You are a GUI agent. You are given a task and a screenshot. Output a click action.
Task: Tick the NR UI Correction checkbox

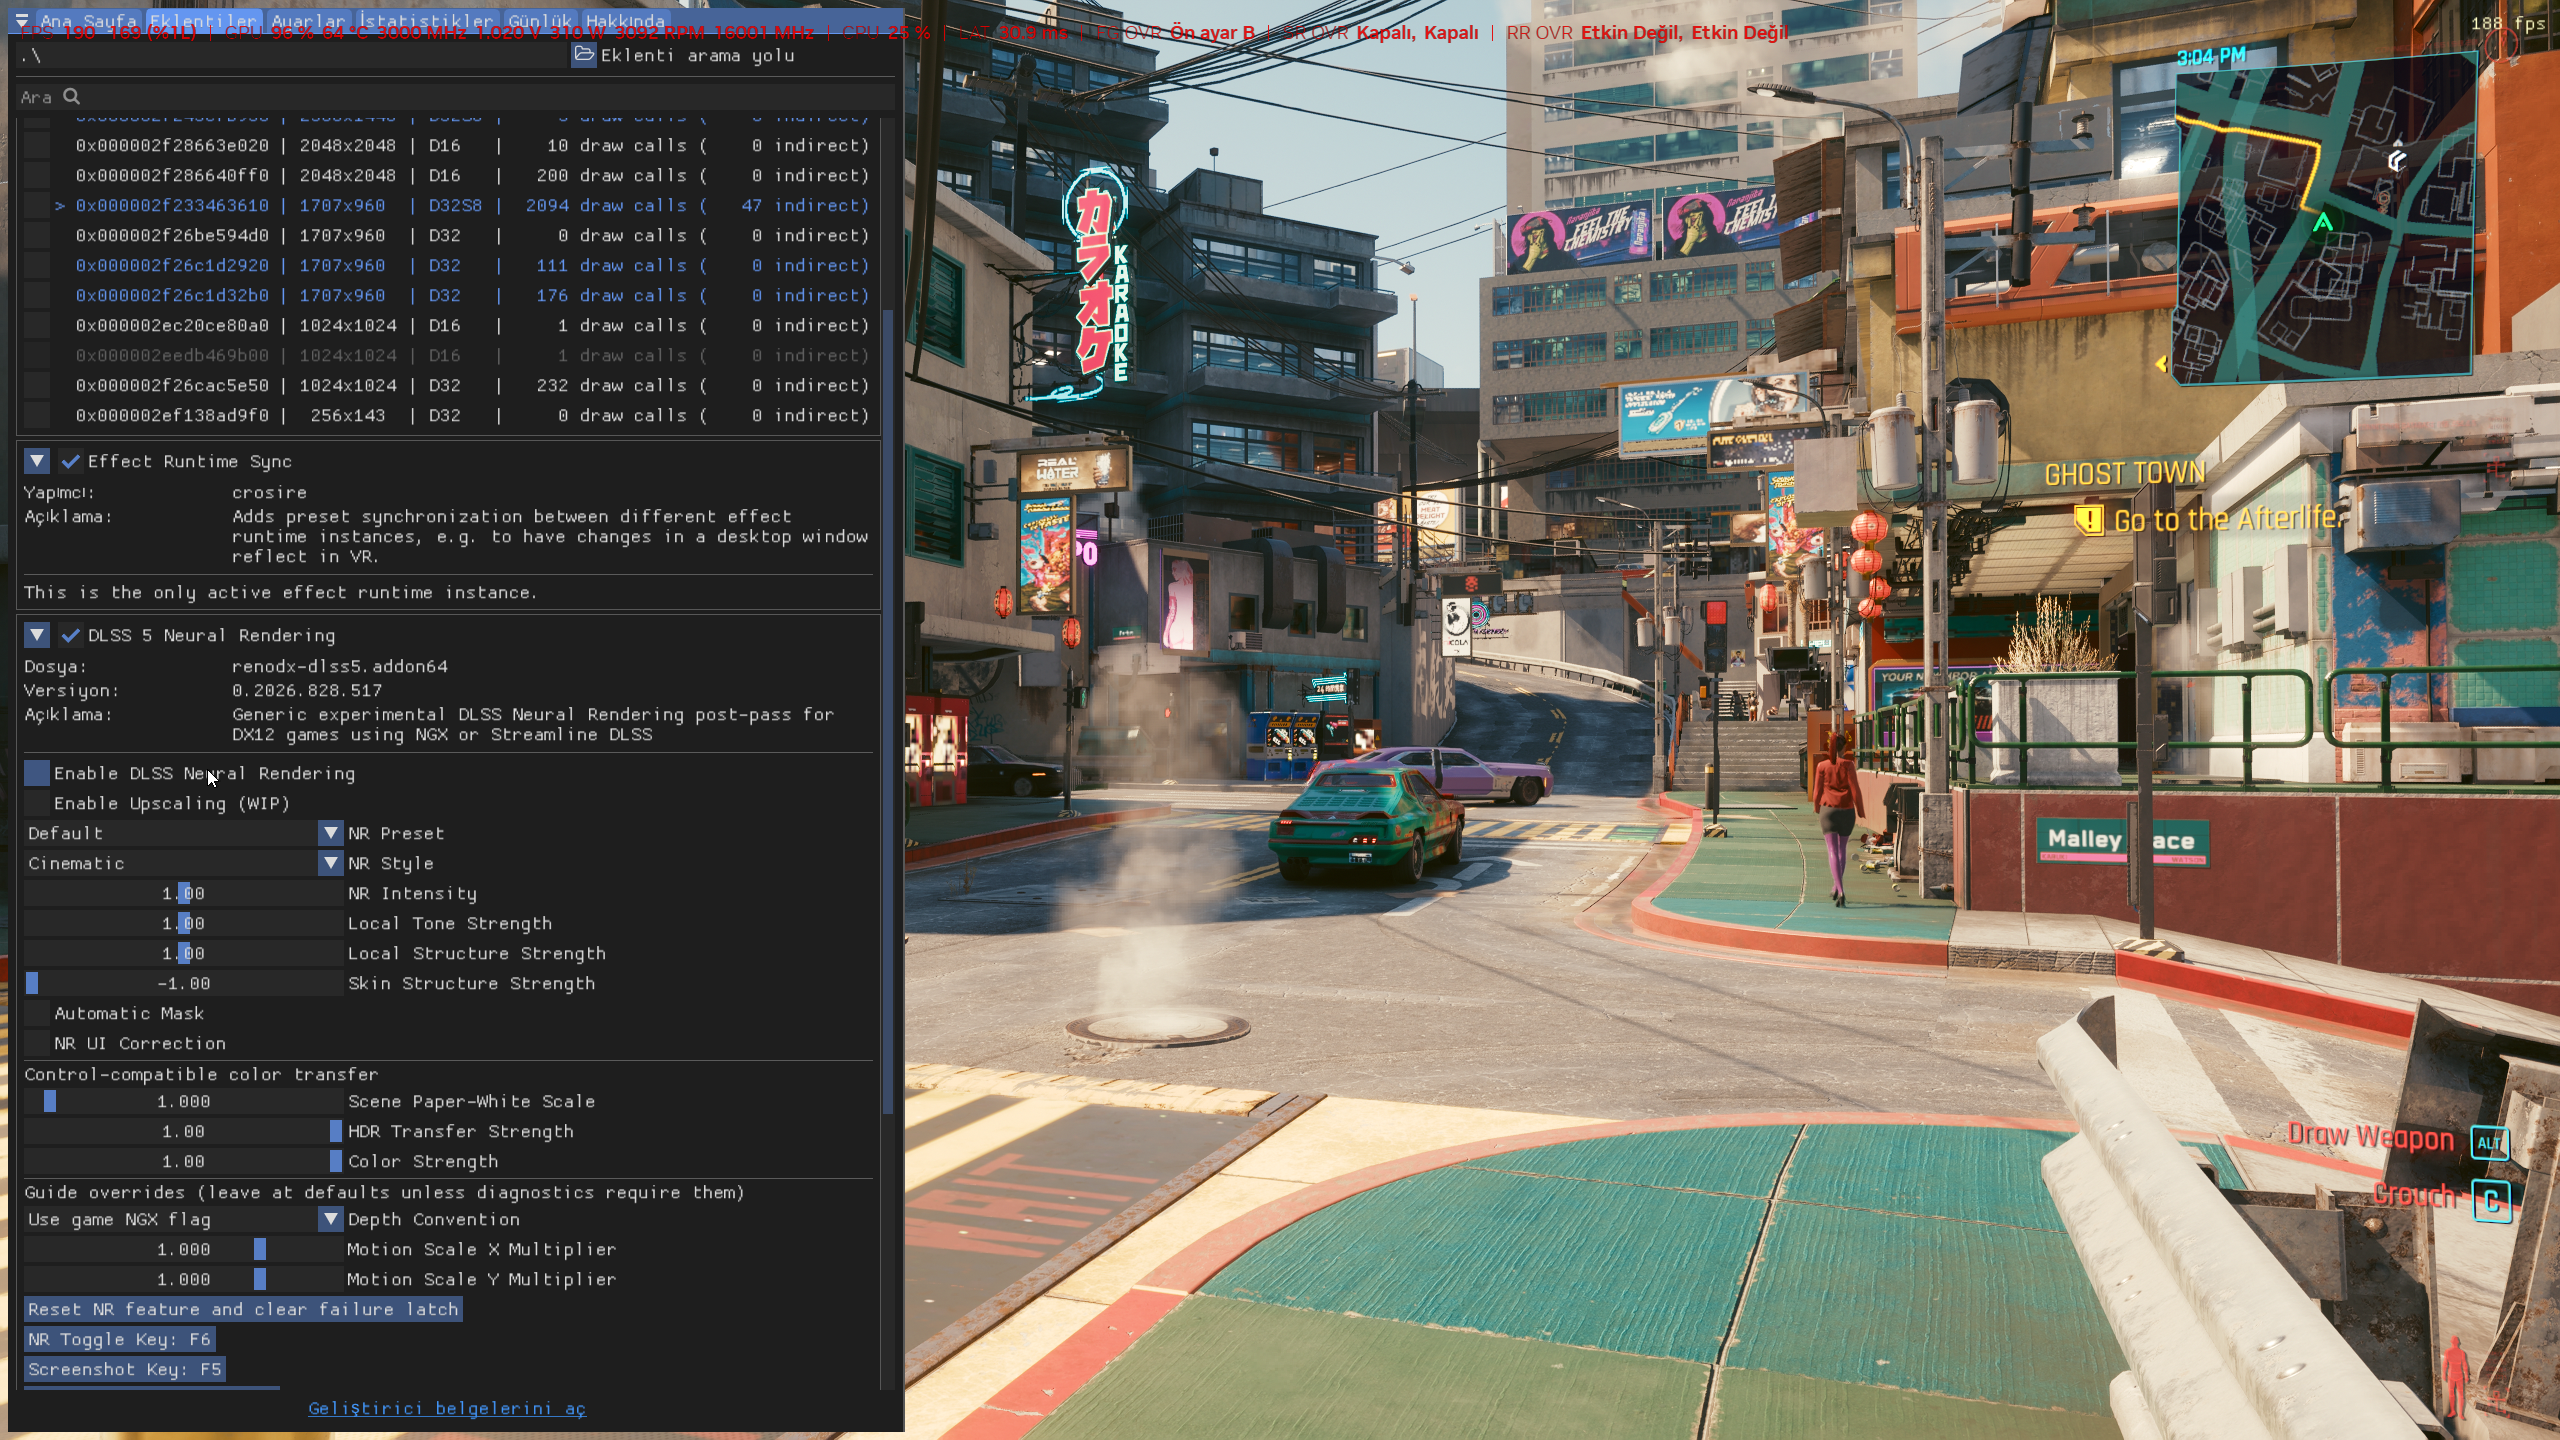coord(37,1043)
